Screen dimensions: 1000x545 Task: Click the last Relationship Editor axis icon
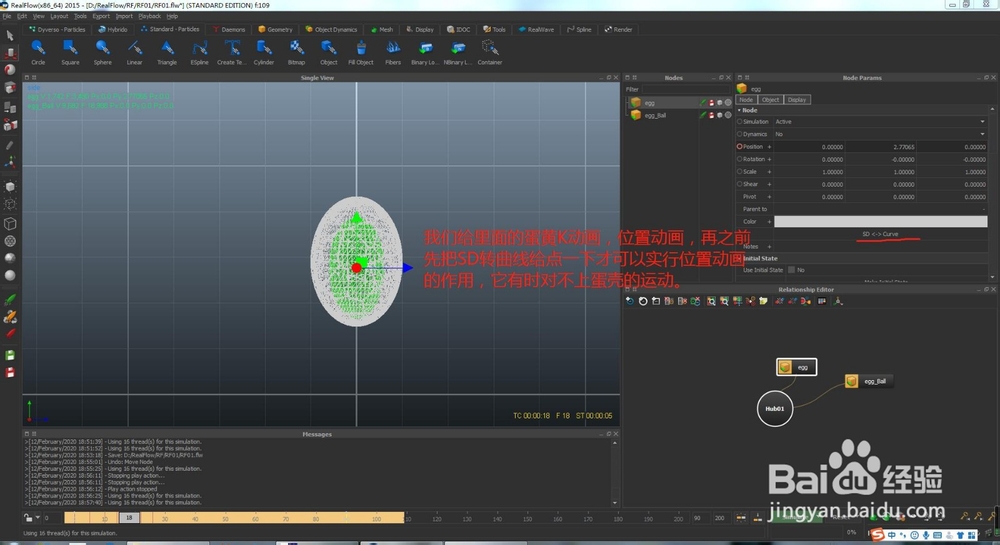tap(838, 301)
